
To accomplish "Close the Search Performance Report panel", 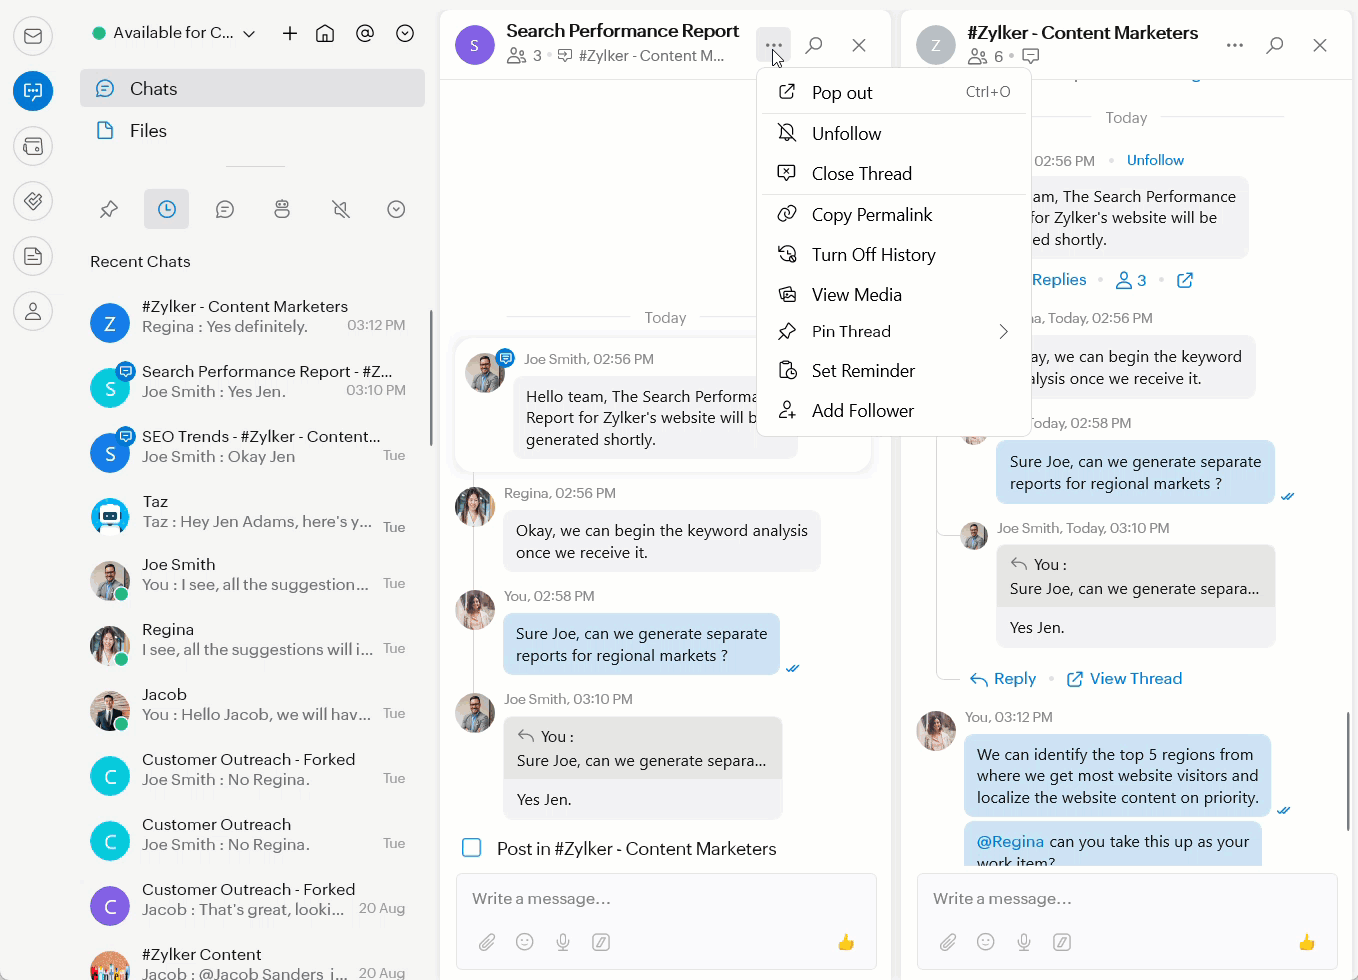I will (859, 45).
